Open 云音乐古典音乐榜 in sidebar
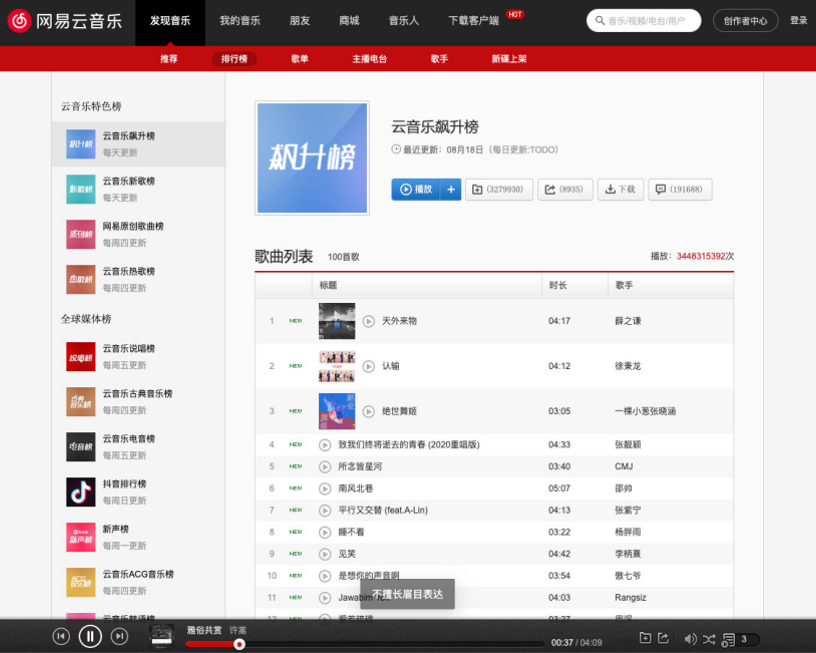Screen dimensions: 816x653 (138, 402)
